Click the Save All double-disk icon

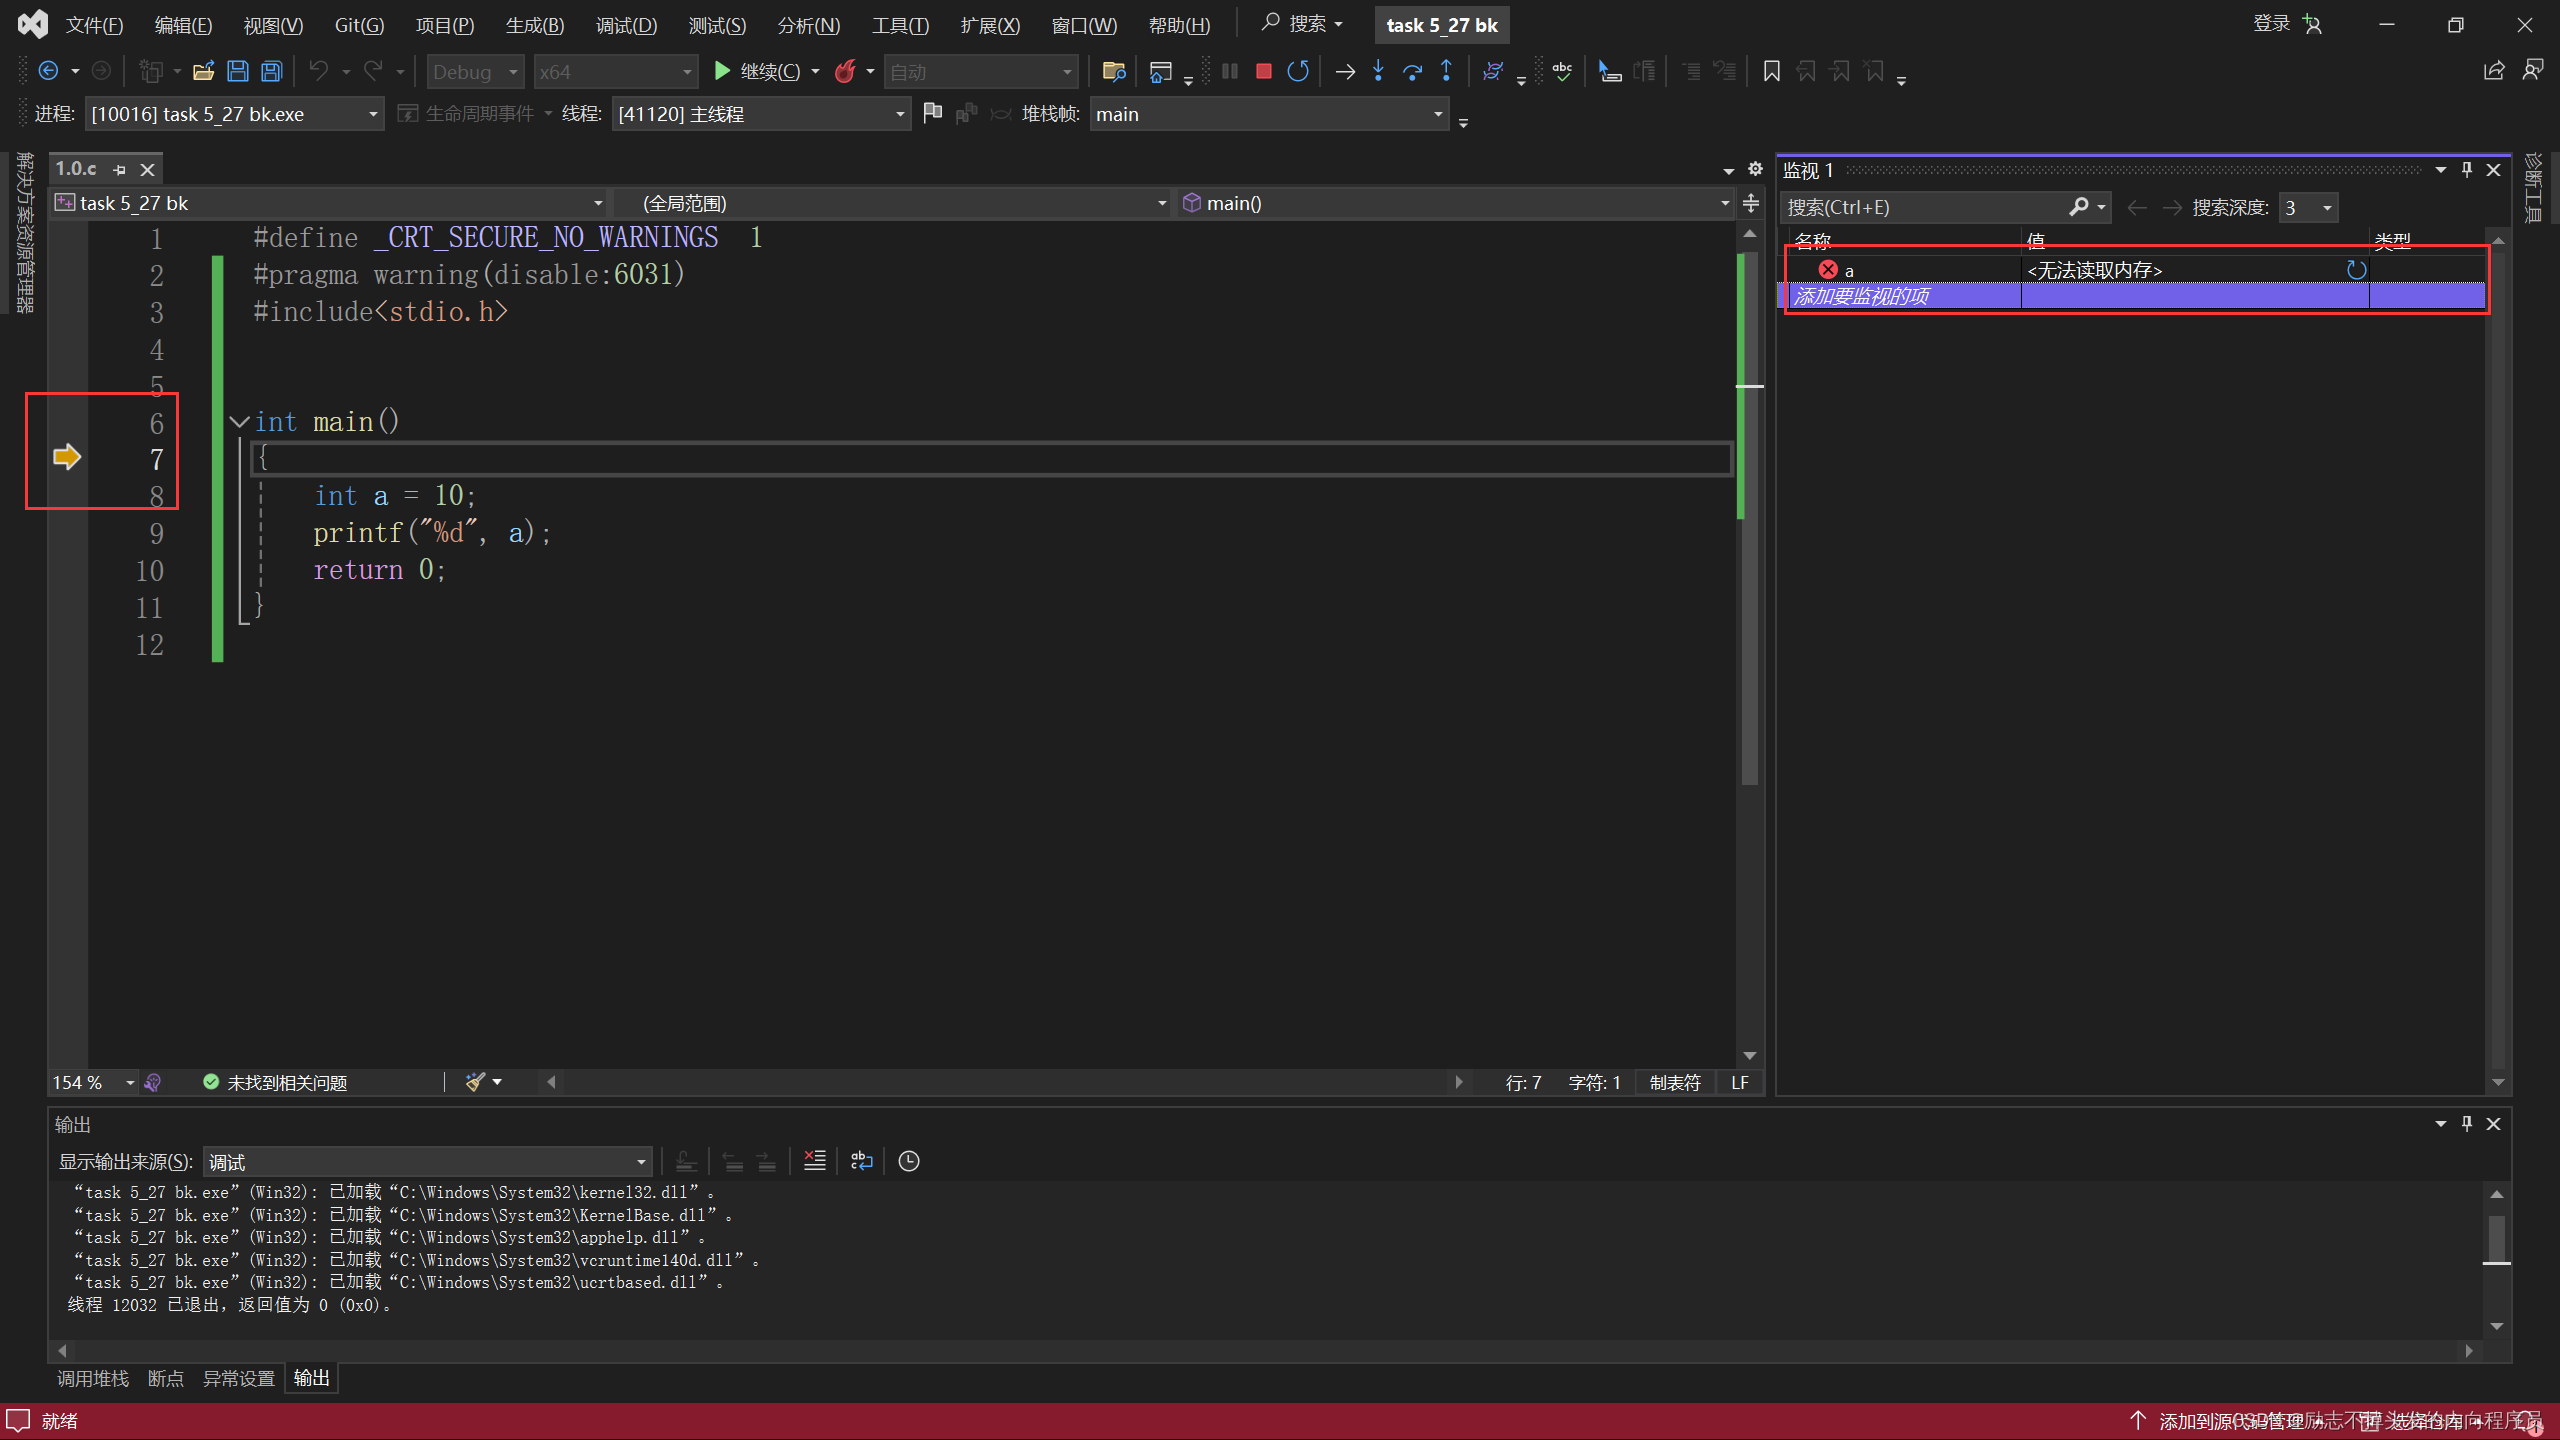pyautogui.click(x=271, y=71)
